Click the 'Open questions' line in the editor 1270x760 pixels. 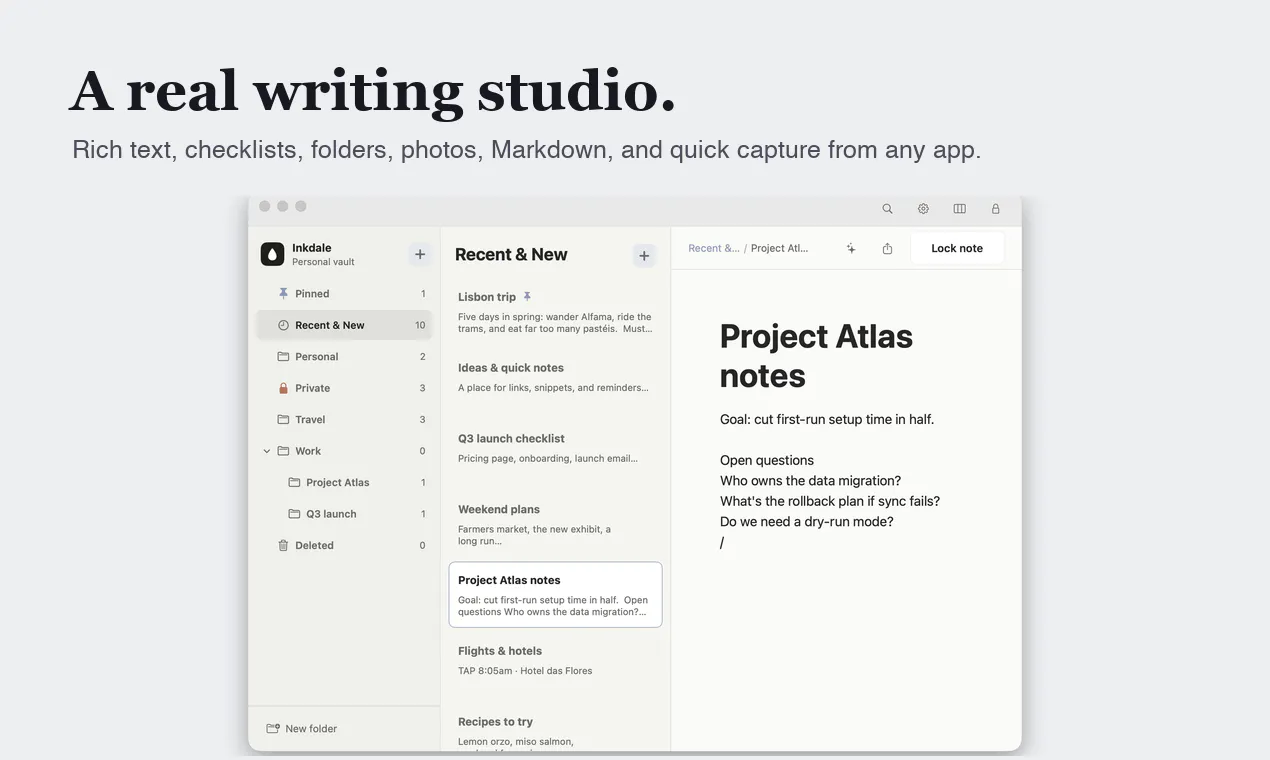tap(767, 461)
